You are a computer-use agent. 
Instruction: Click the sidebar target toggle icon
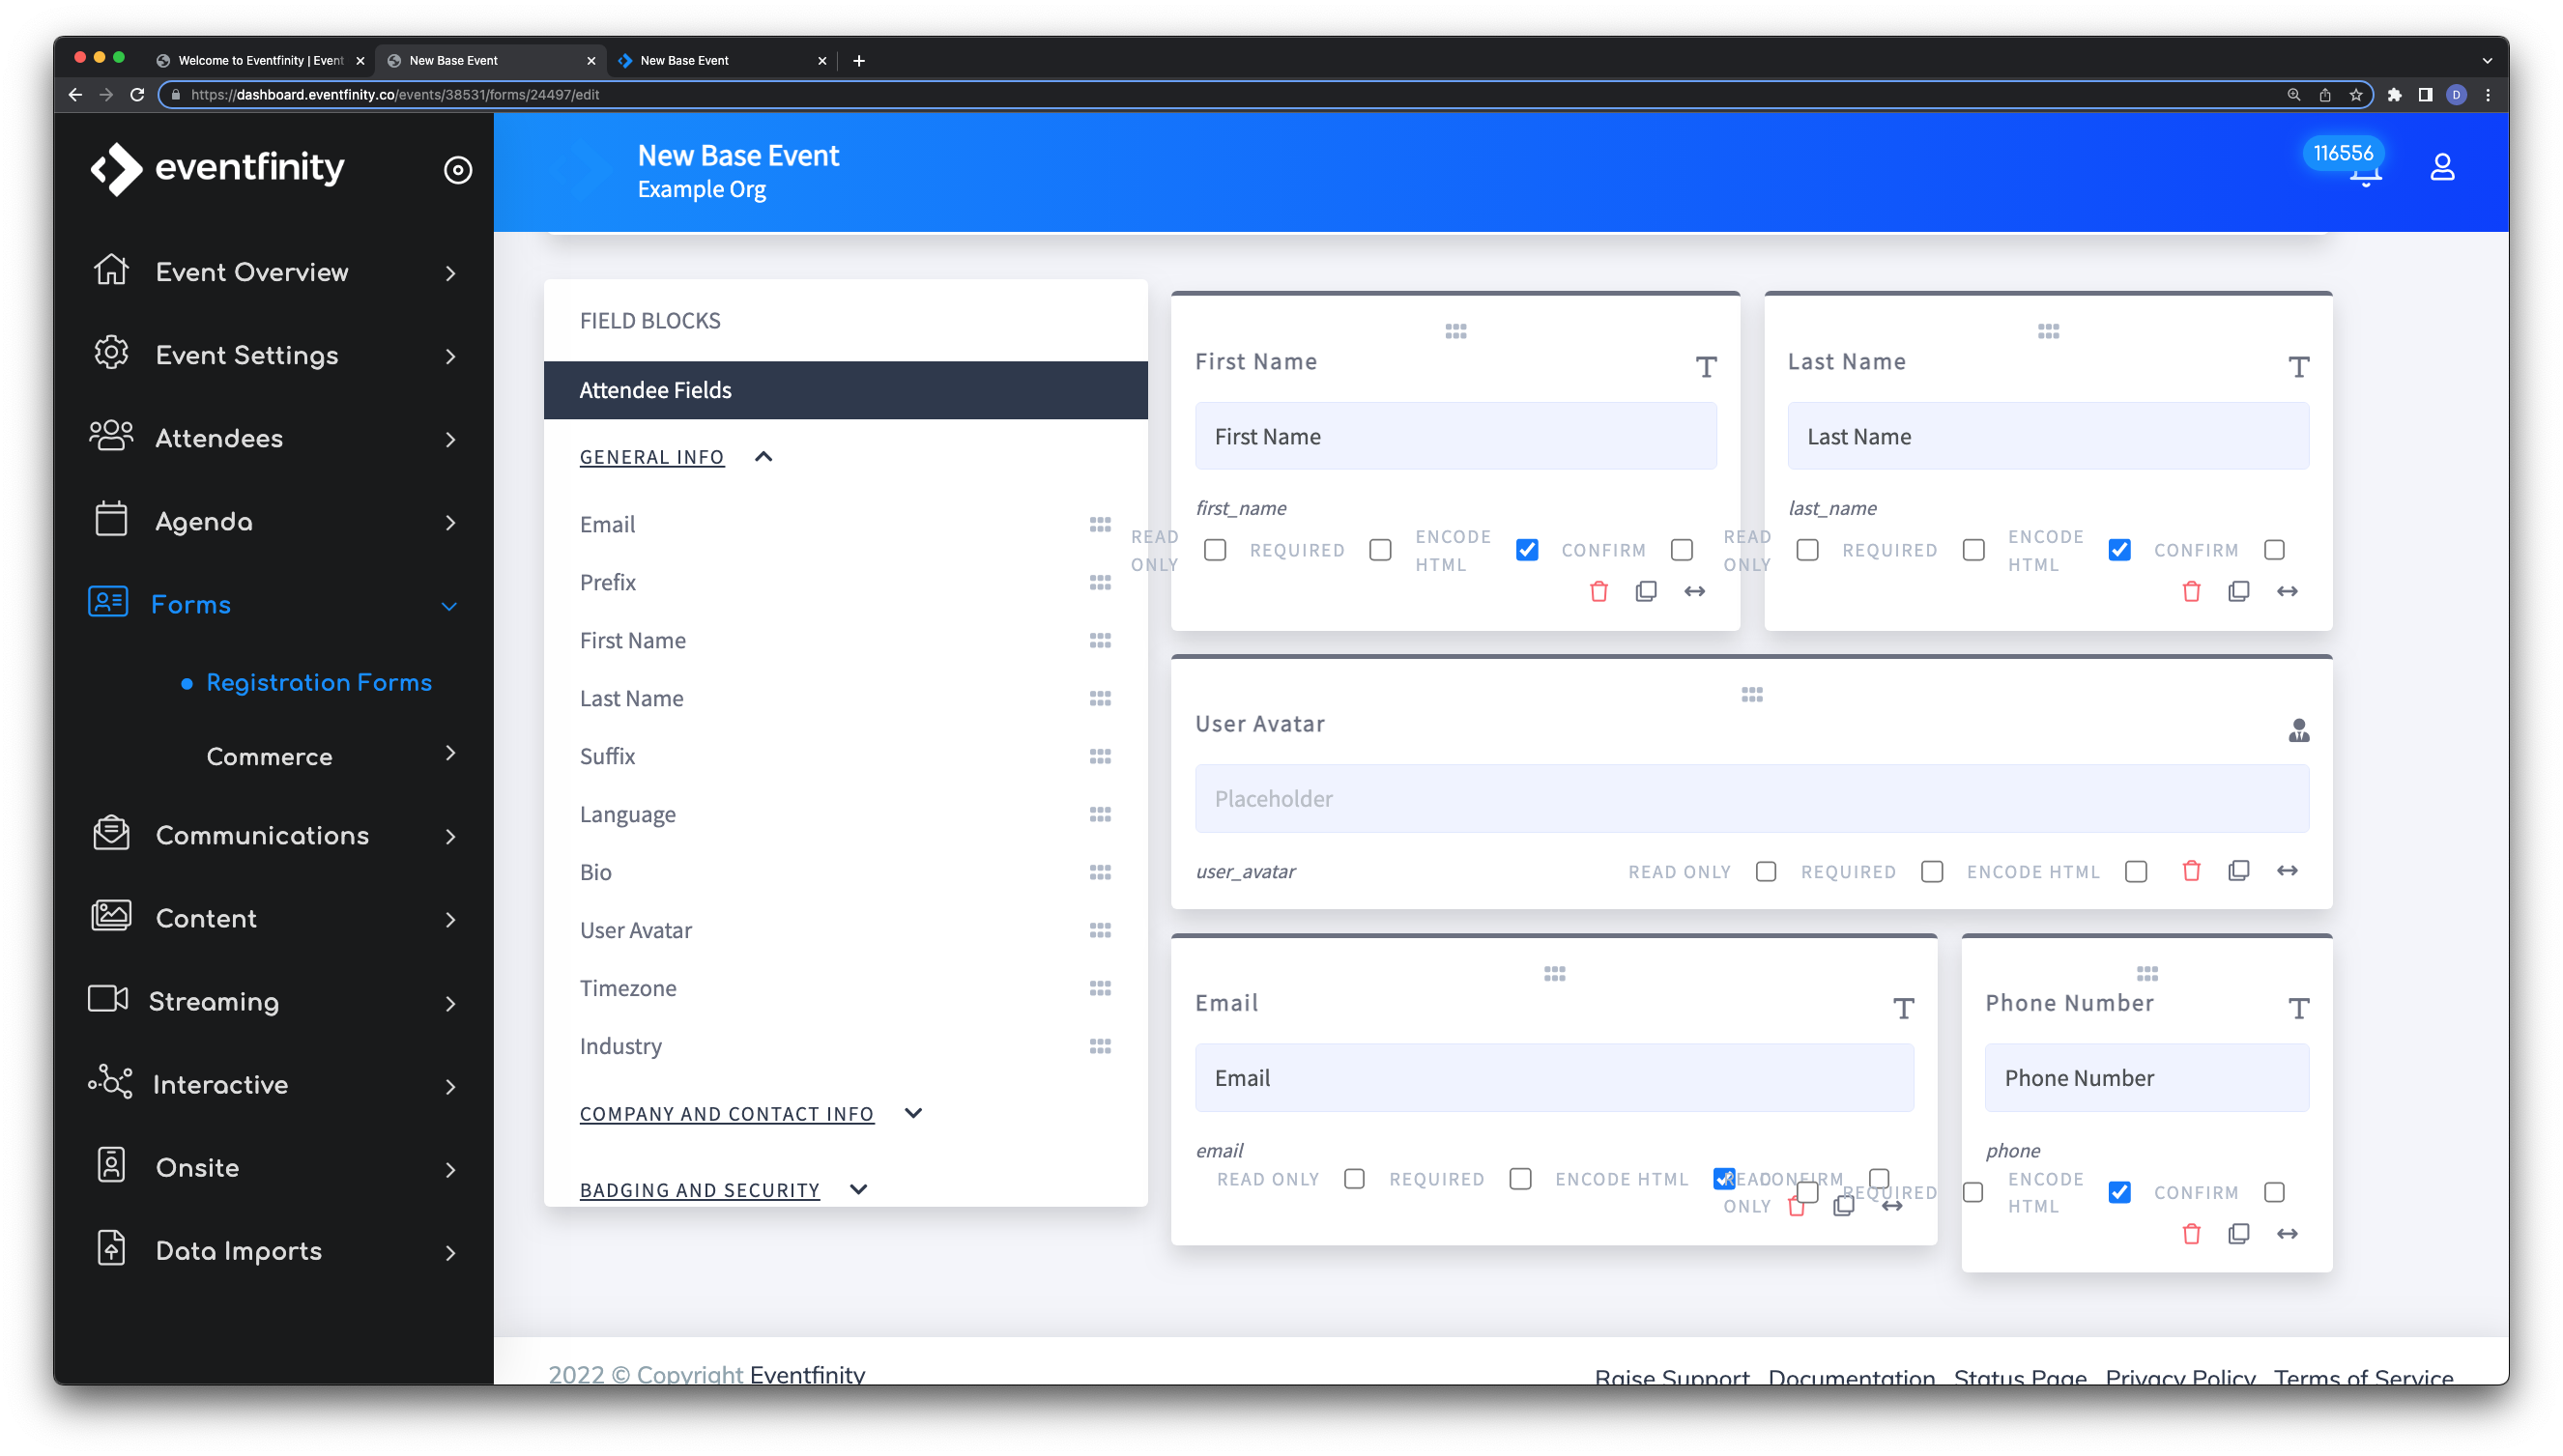point(457,170)
